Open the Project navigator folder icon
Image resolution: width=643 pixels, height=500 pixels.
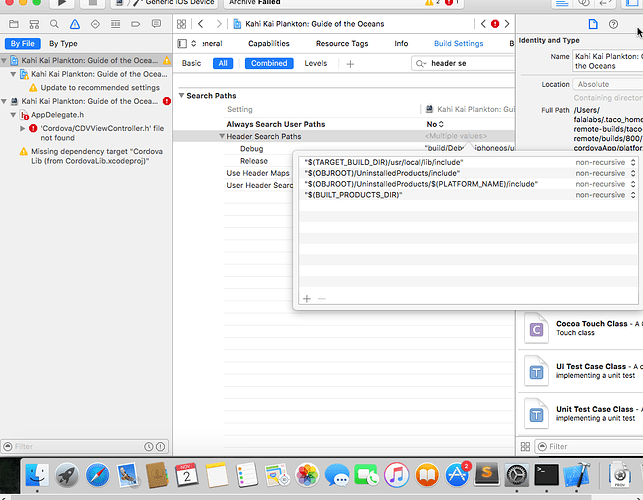[x=14, y=24]
